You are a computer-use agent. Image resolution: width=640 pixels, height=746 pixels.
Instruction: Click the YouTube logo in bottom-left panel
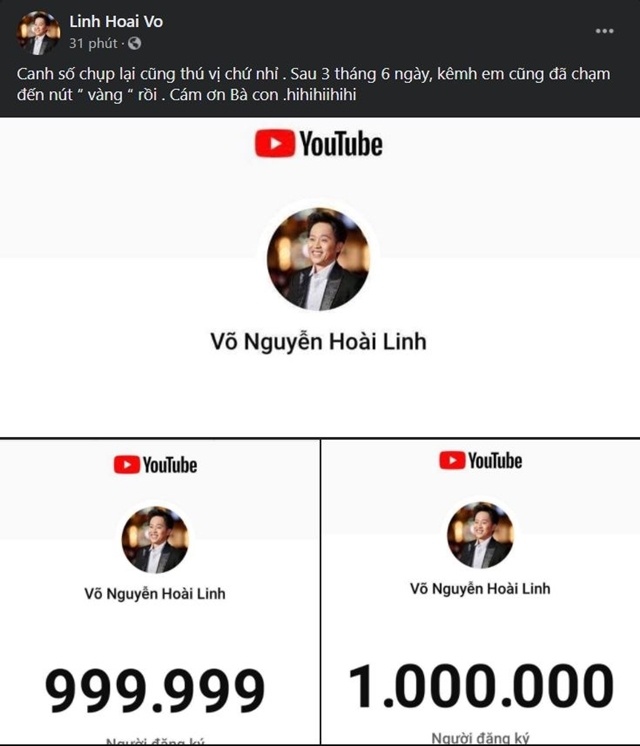pyautogui.click(x=155, y=465)
